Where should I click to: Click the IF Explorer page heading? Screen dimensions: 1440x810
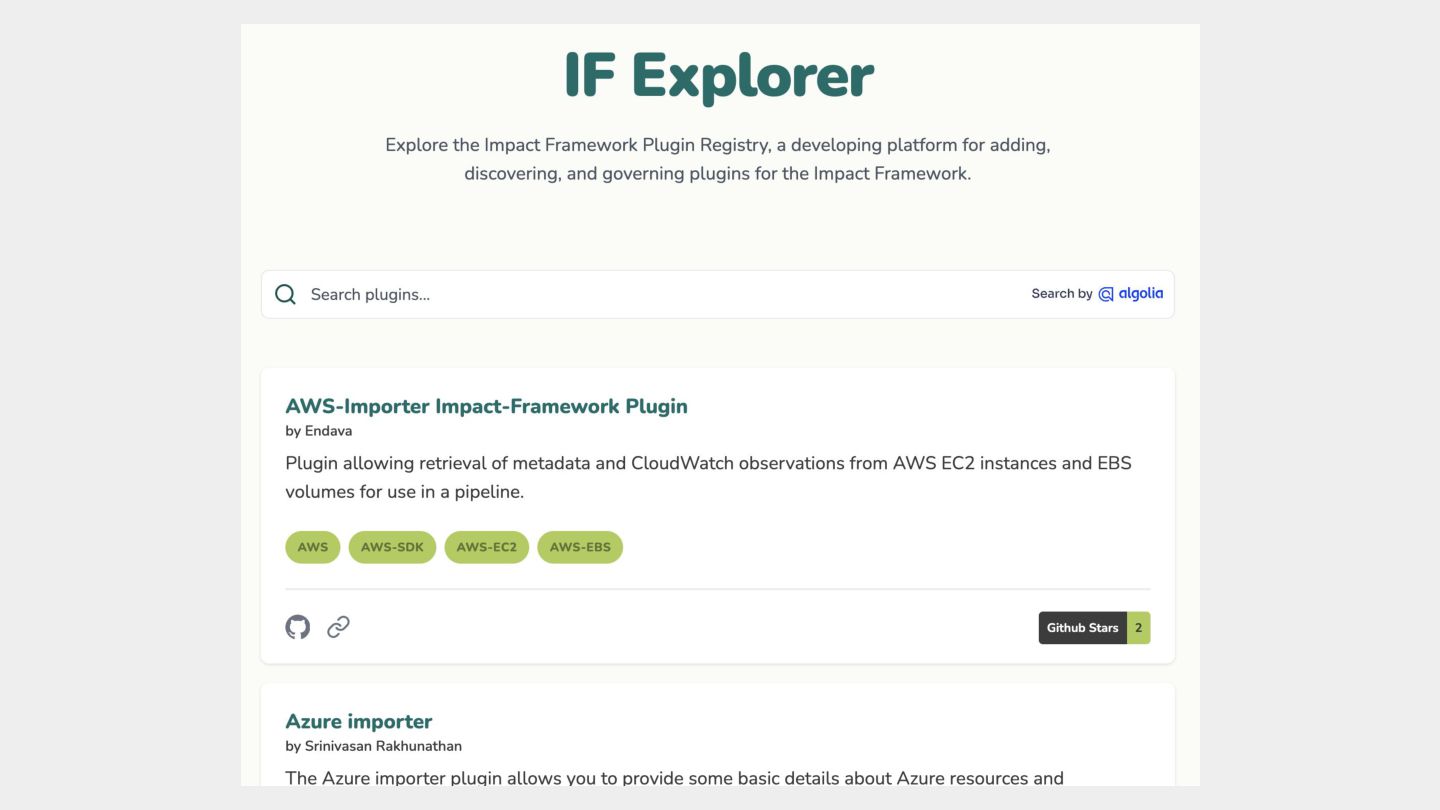(718, 76)
